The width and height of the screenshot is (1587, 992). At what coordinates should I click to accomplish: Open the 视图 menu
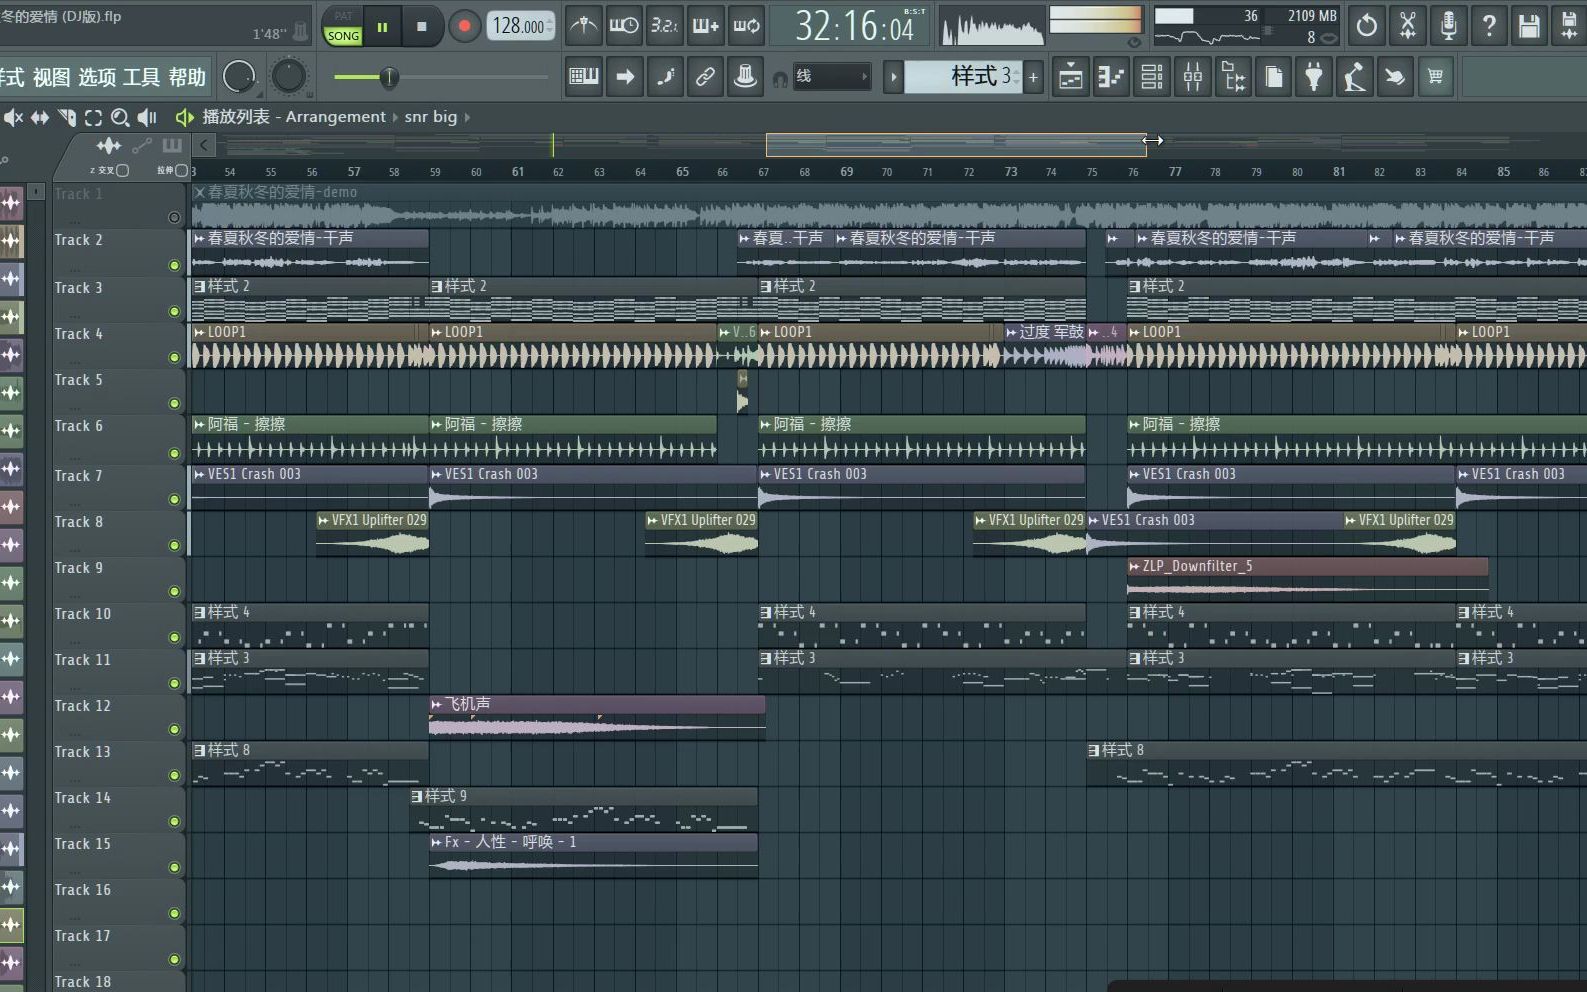click(x=51, y=77)
